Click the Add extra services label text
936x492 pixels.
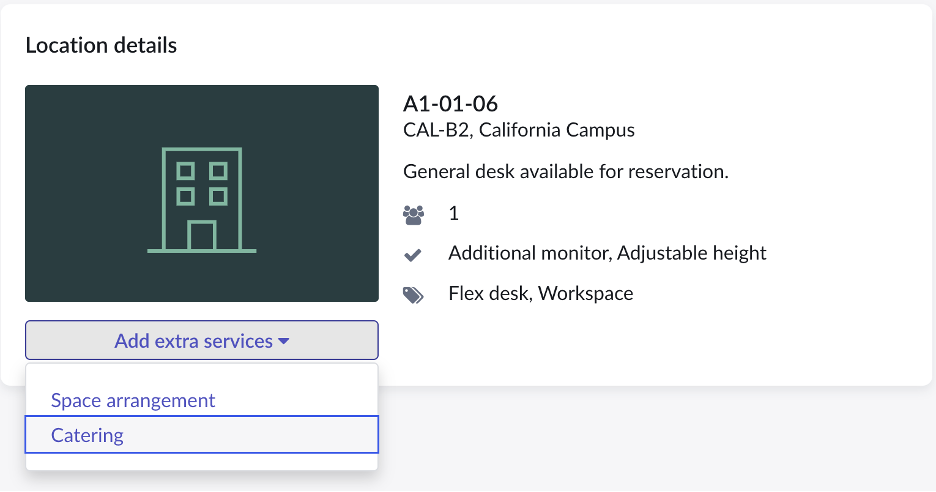(x=193, y=341)
